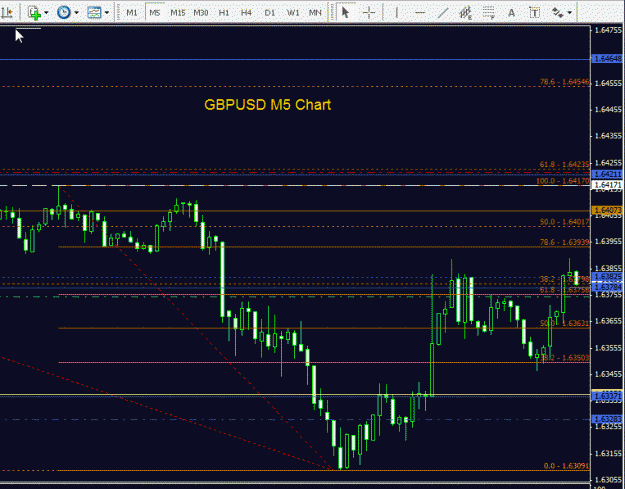Viewport: 625px width, 489px height.
Task: Click the blue 1.63371 price label
Action: coord(607,395)
